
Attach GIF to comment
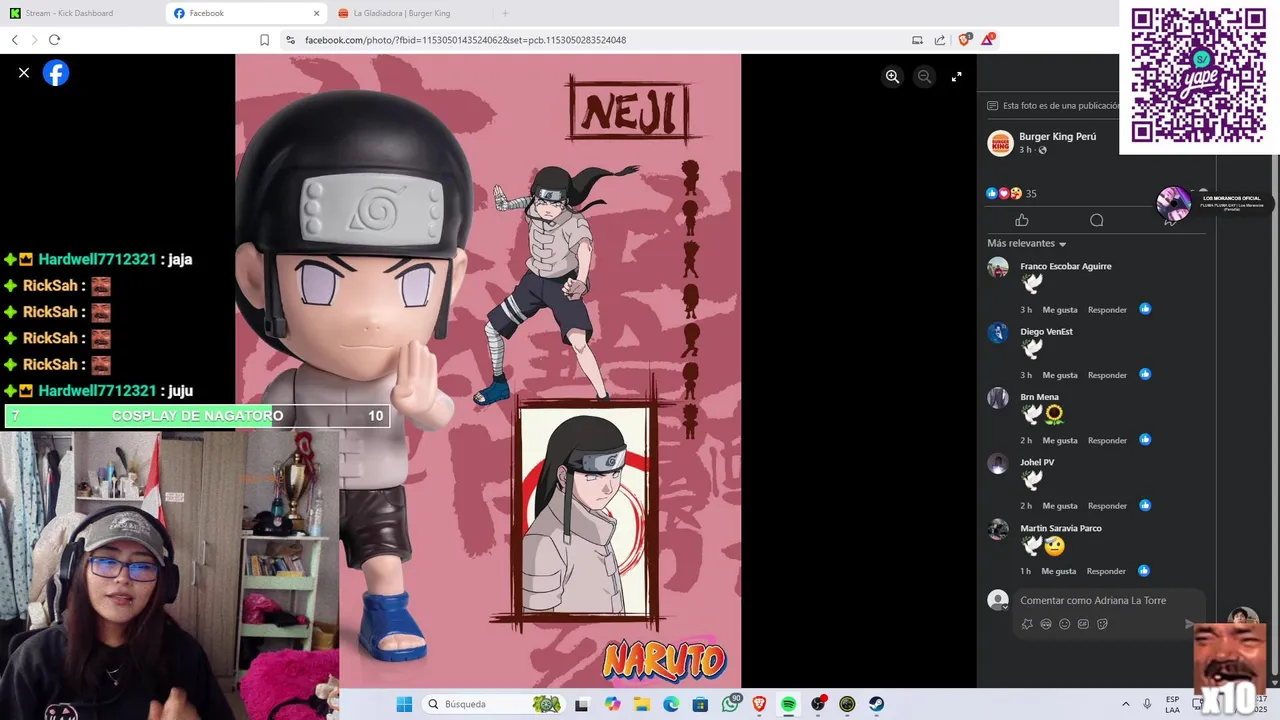(x=1083, y=624)
